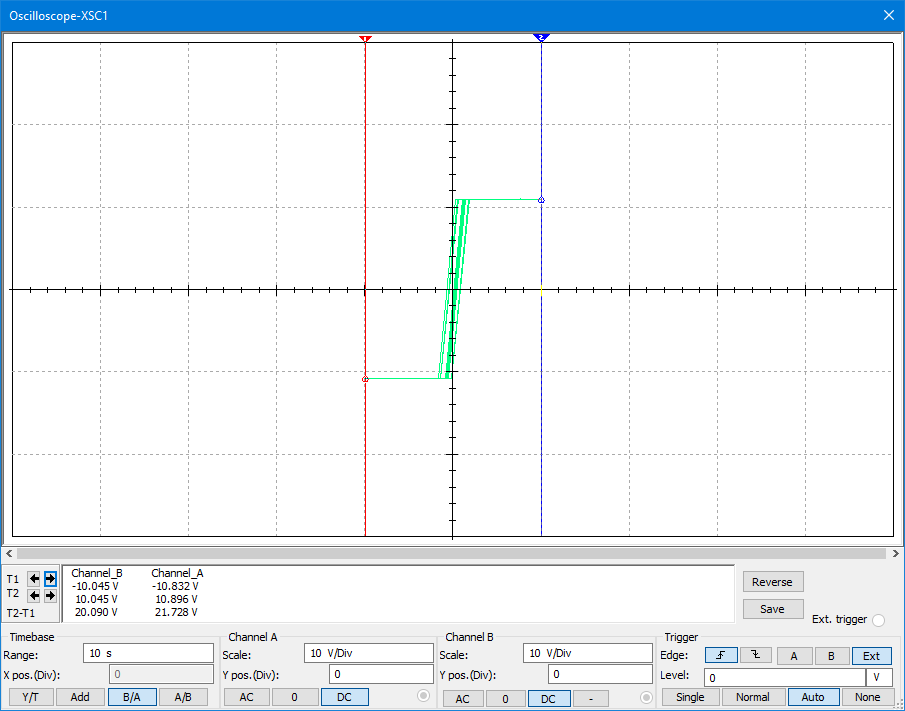
Task: Click the blue T2 cursor marker
Action: pos(541,37)
